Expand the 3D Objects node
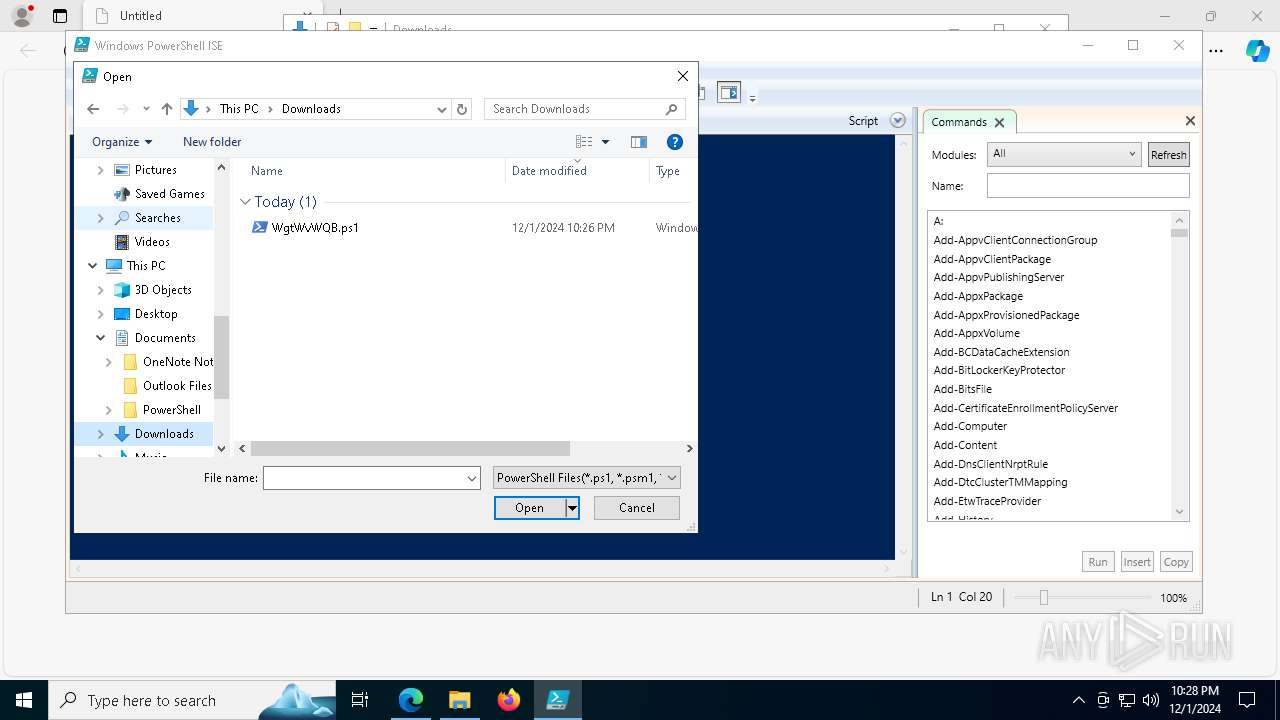The width and height of the screenshot is (1280, 720). 100,290
